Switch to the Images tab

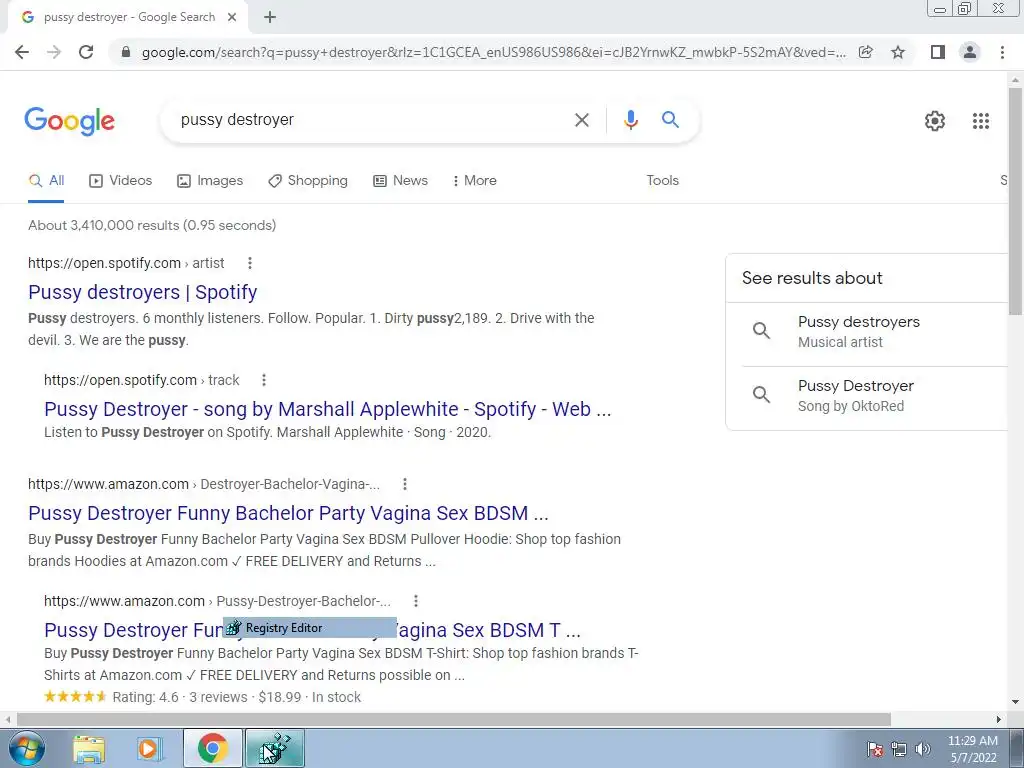(210, 181)
